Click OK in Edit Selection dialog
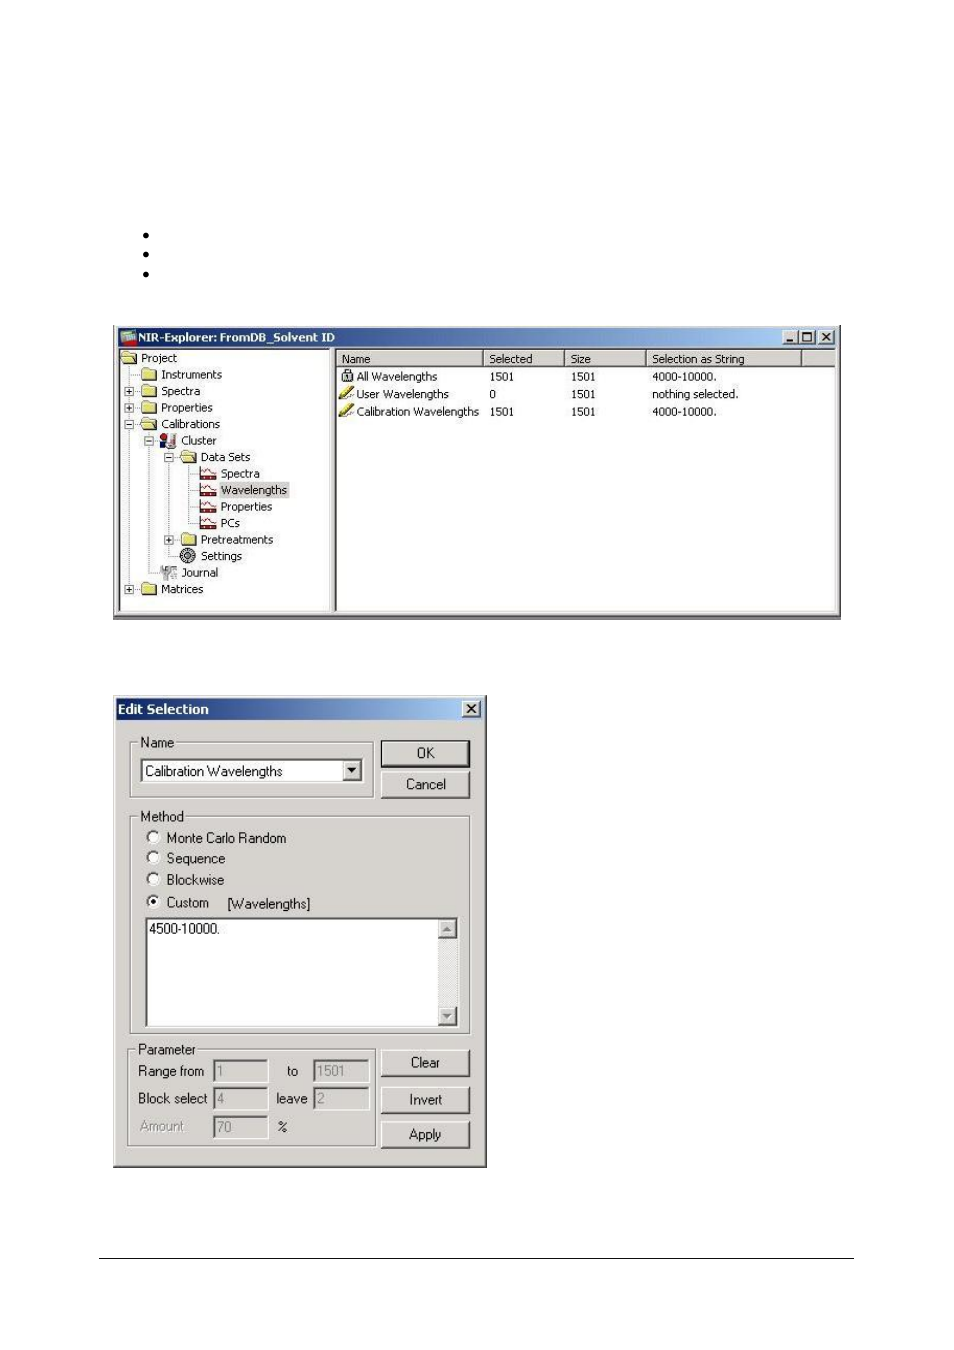 (425, 753)
